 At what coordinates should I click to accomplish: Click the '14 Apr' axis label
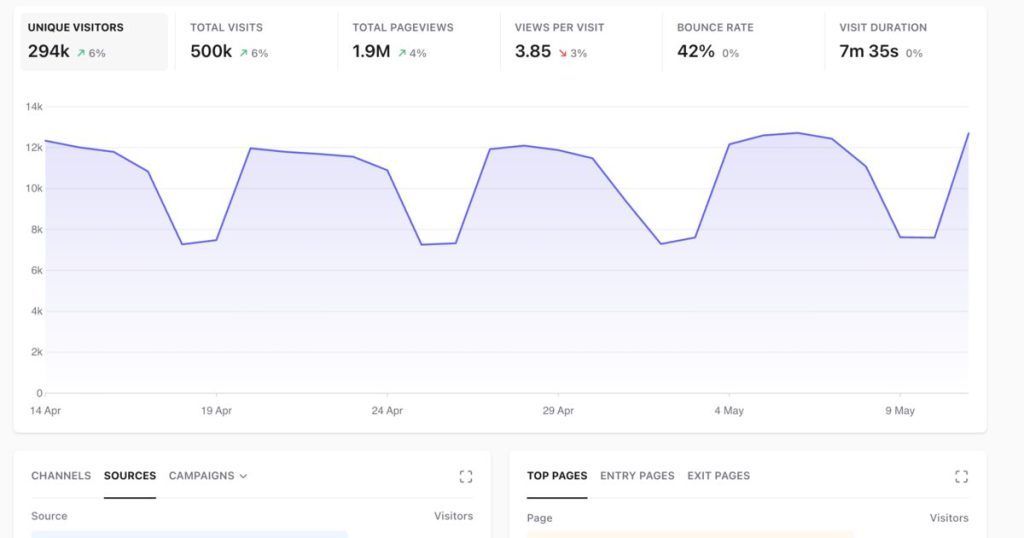pyautogui.click(x=45, y=411)
